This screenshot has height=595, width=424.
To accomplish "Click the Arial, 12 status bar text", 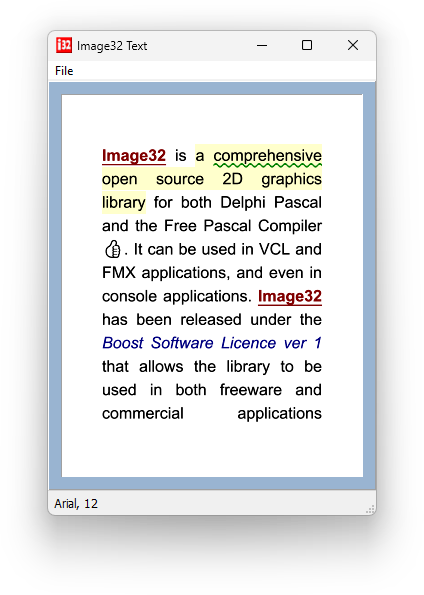I will coord(76,504).
